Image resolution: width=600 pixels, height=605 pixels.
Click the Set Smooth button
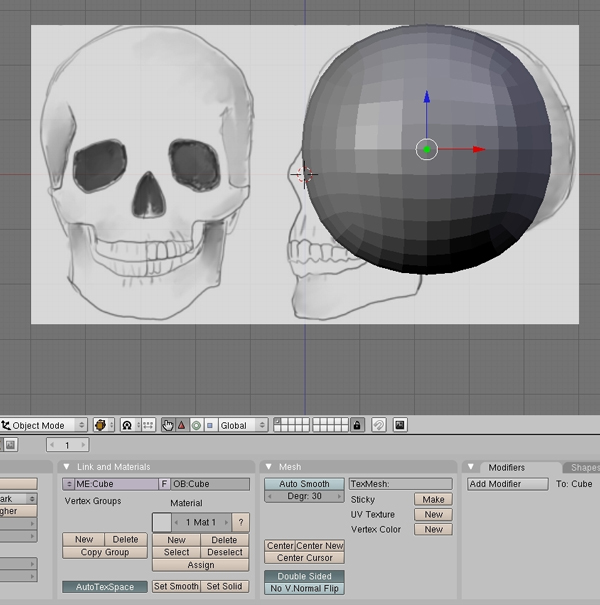176,586
